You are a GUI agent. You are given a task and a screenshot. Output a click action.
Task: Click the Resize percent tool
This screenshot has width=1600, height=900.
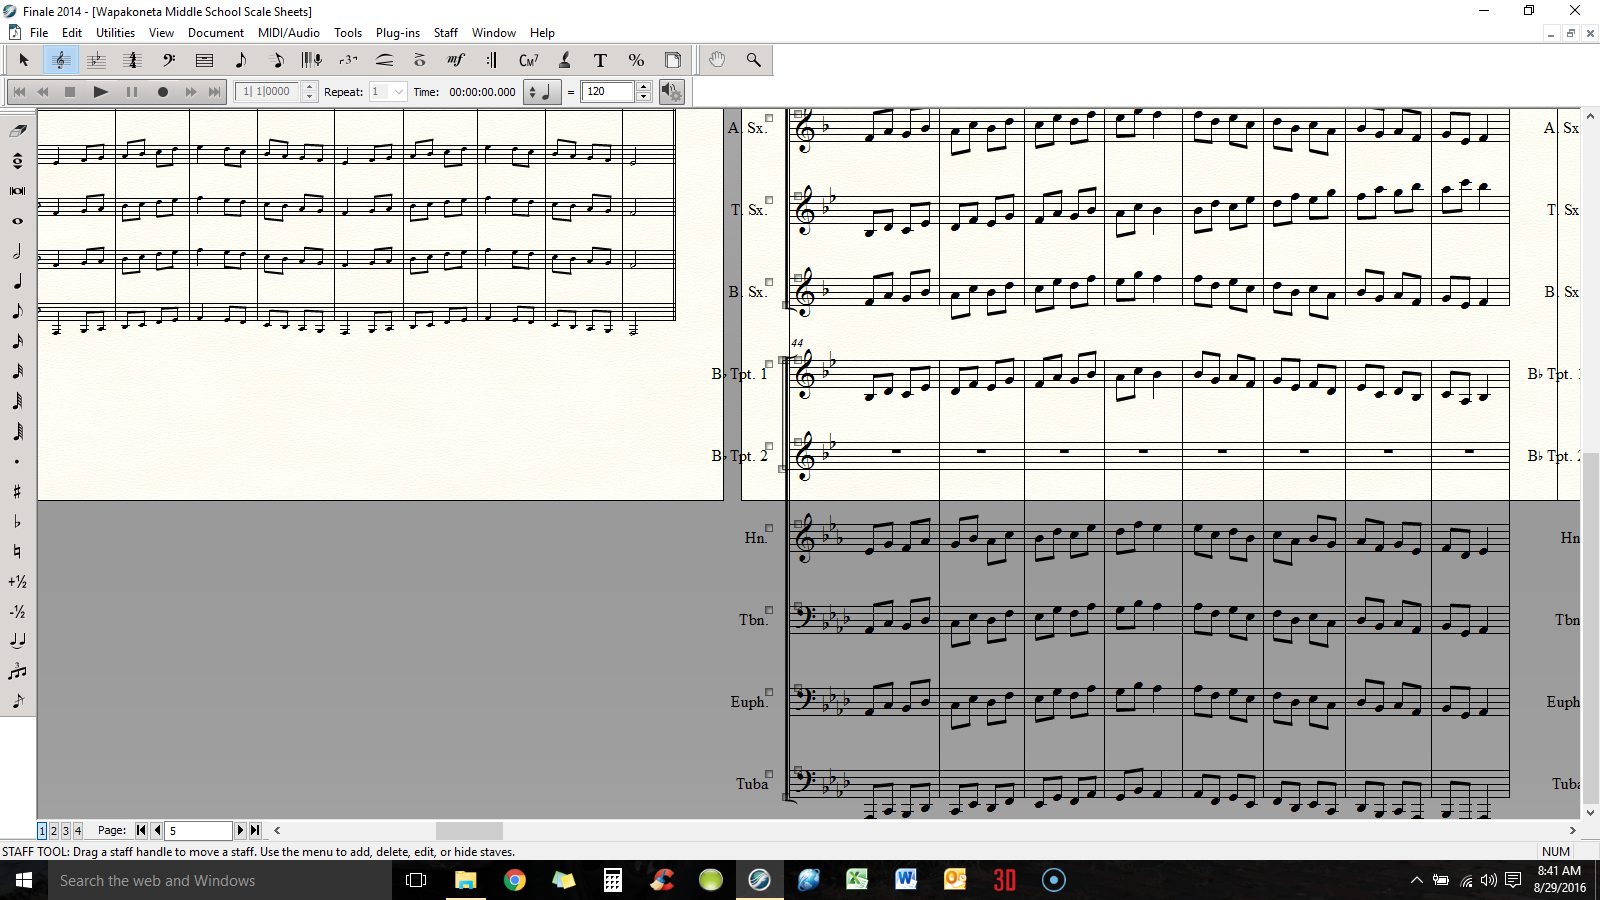(x=636, y=60)
